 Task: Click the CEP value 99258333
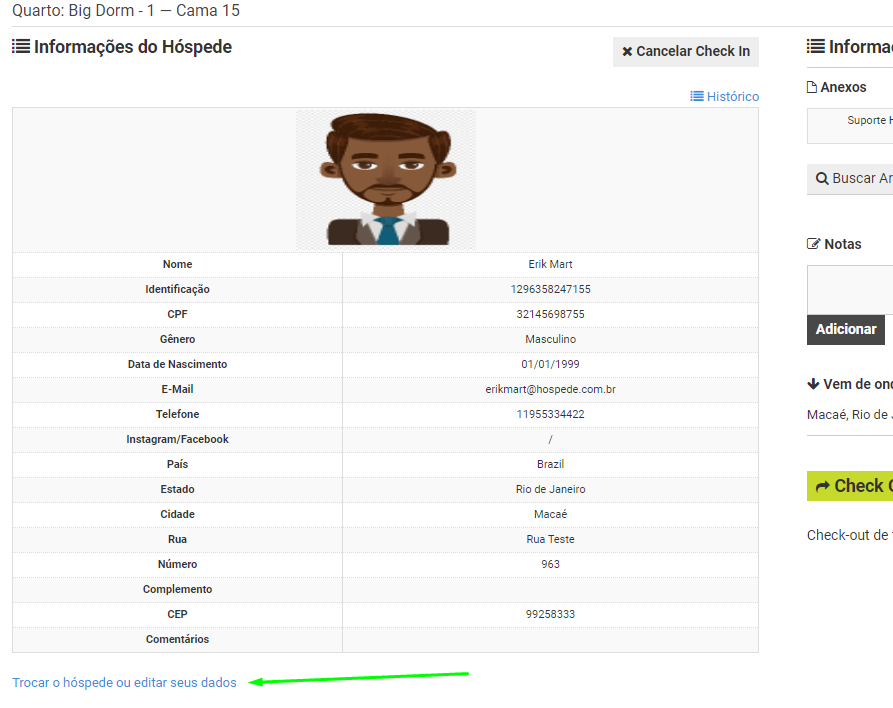pyautogui.click(x=550, y=615)
